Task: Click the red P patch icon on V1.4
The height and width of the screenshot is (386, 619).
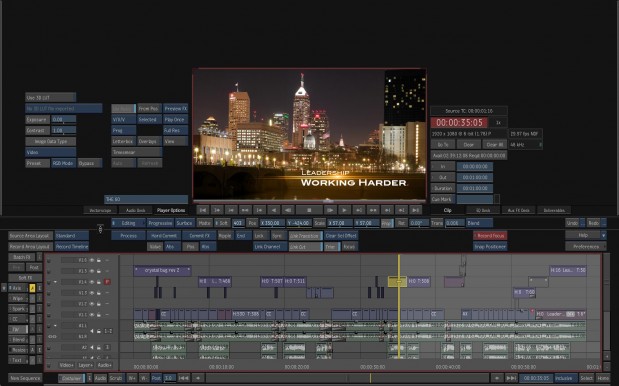Action: 107,282
